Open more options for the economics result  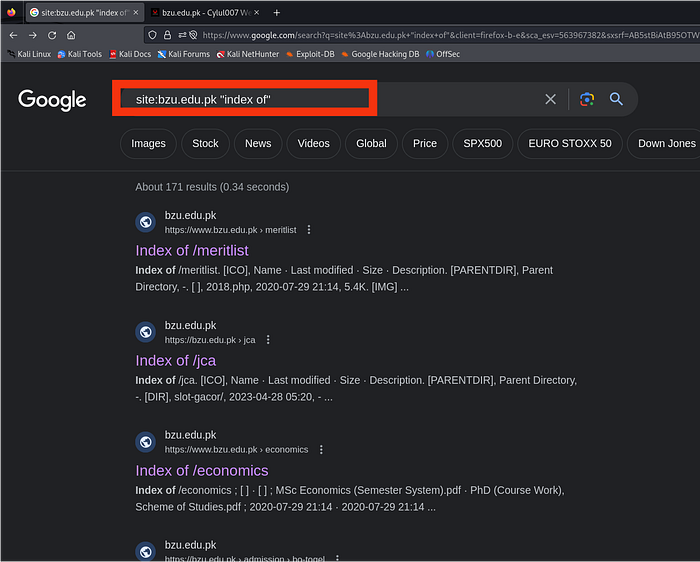(x=321, y=450)
